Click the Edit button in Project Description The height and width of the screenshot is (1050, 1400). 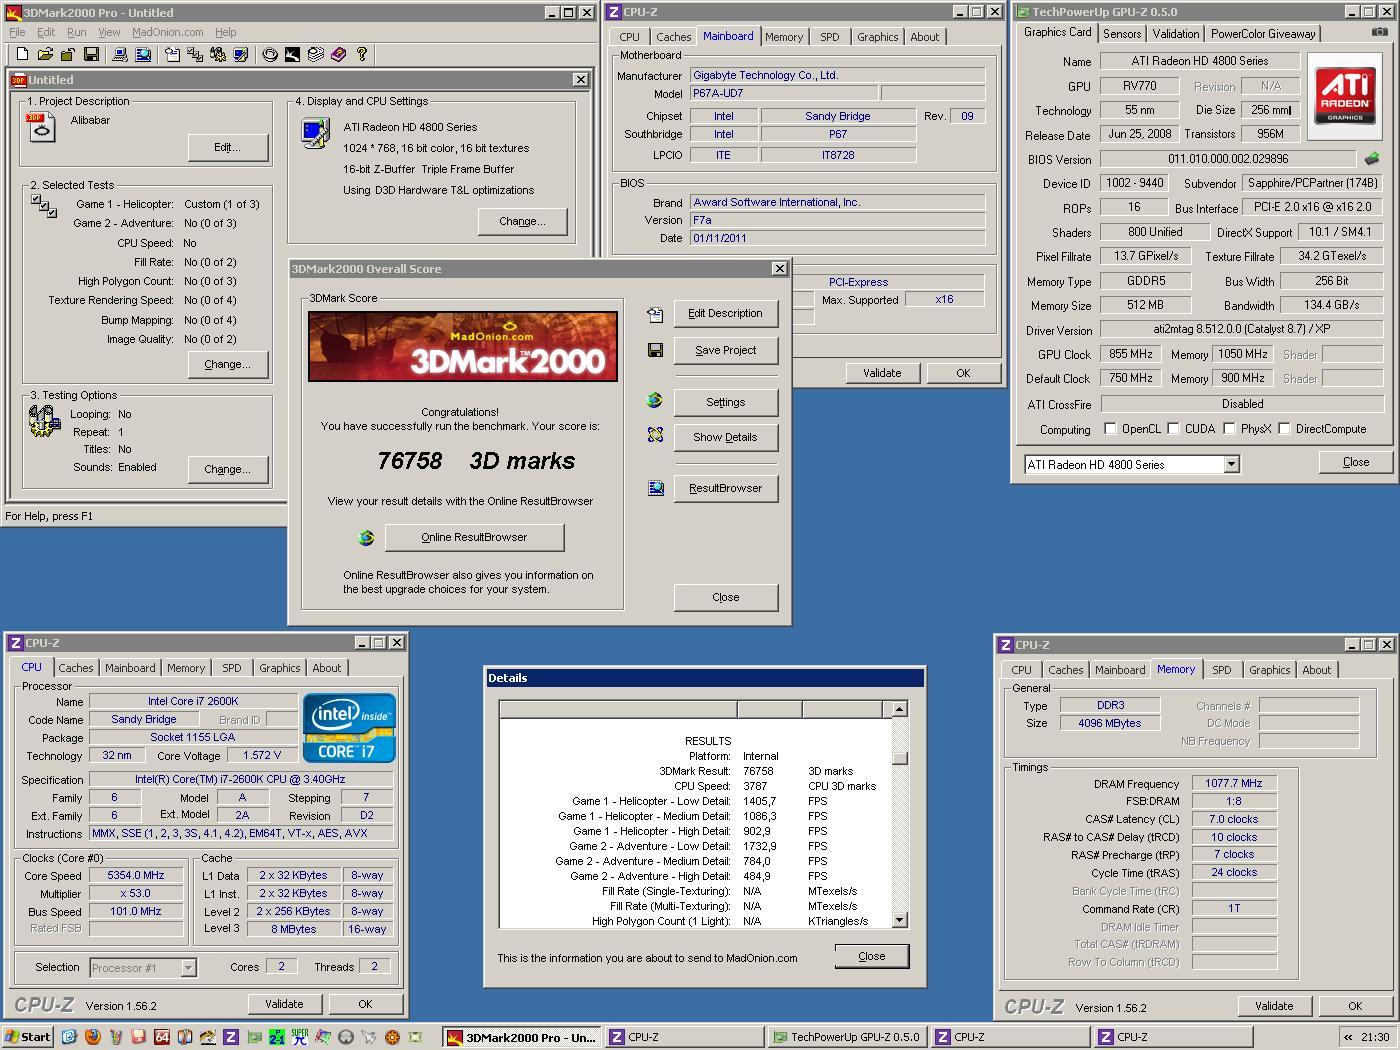tap(227, 147)
